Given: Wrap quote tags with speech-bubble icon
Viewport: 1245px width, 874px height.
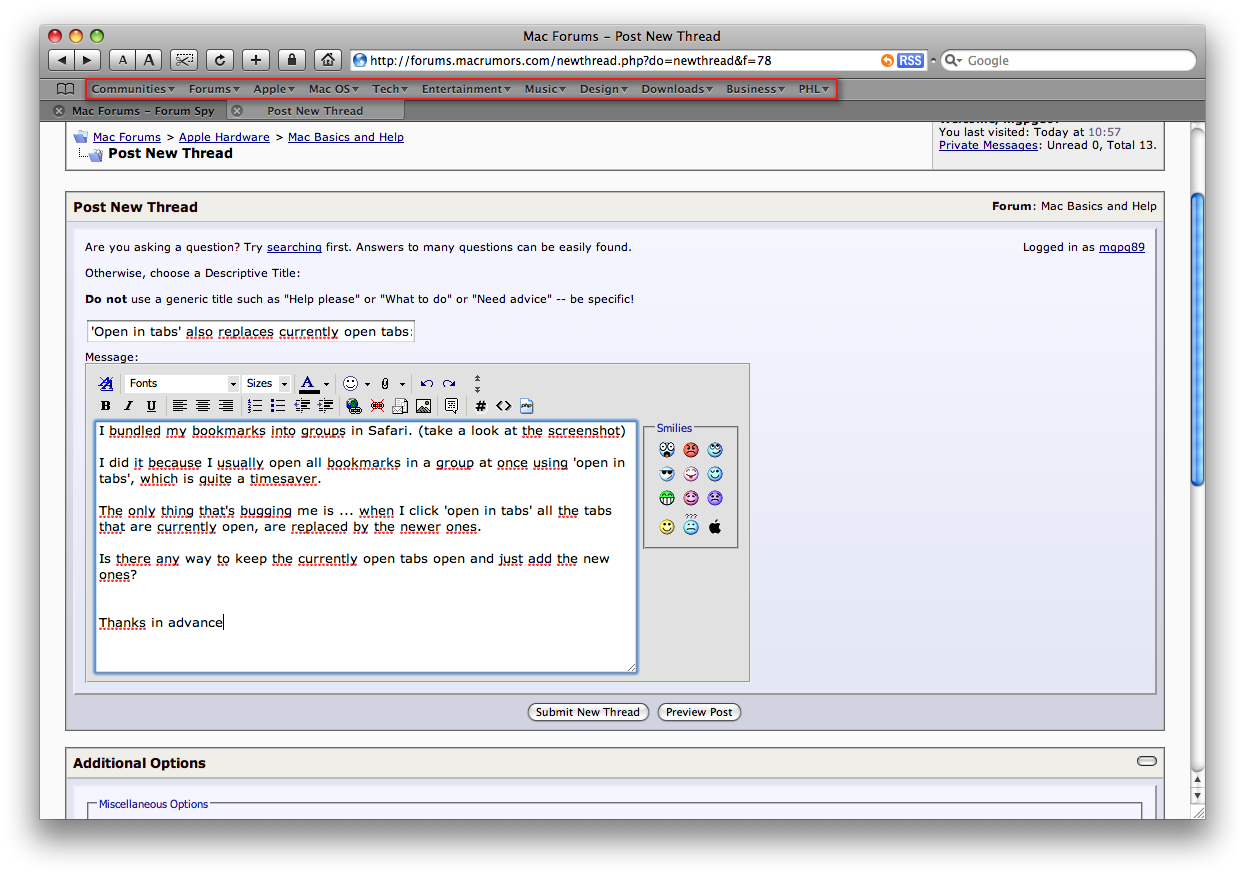Looking at the screenshot, I should coord(452,406).
